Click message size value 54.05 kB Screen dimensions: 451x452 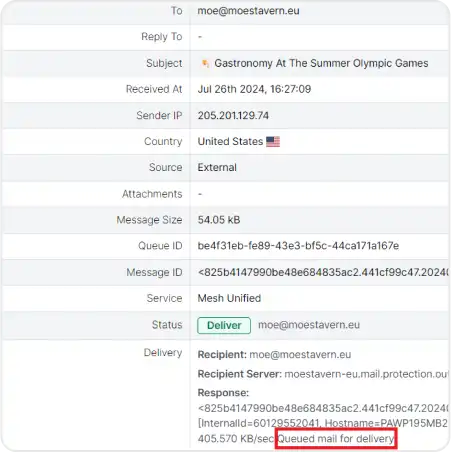(x=219, y=220)
